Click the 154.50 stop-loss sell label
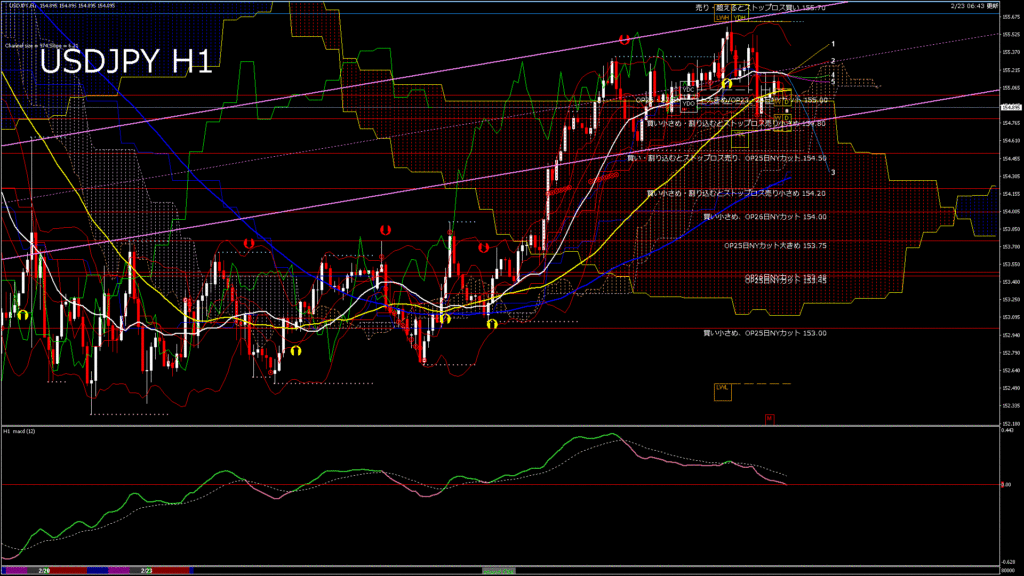Viewport: 1024px width, 576px height. pos(727,158)
